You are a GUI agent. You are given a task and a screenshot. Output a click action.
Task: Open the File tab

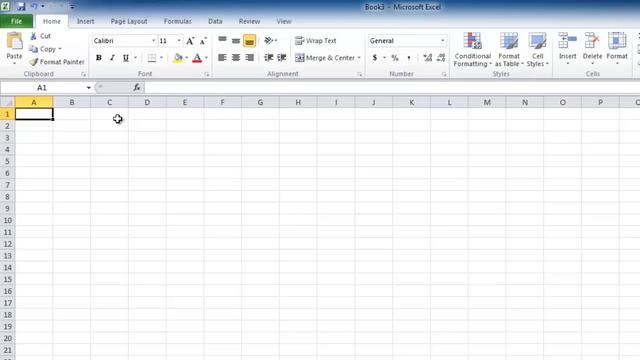[16, 21]
